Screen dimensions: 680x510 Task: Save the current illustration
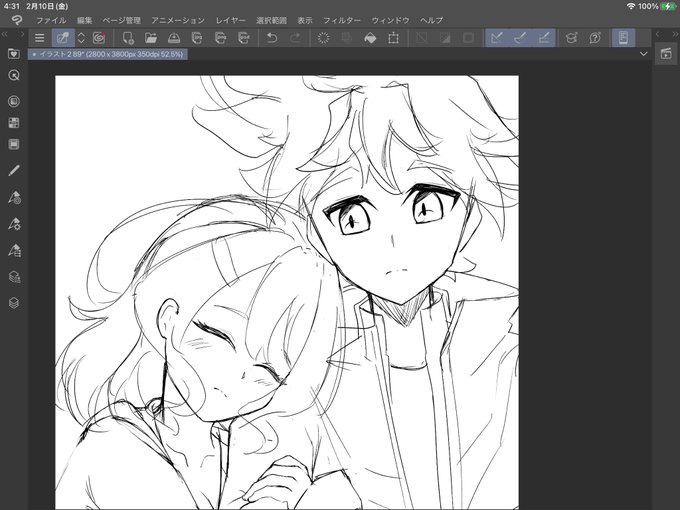click(174, 38)
